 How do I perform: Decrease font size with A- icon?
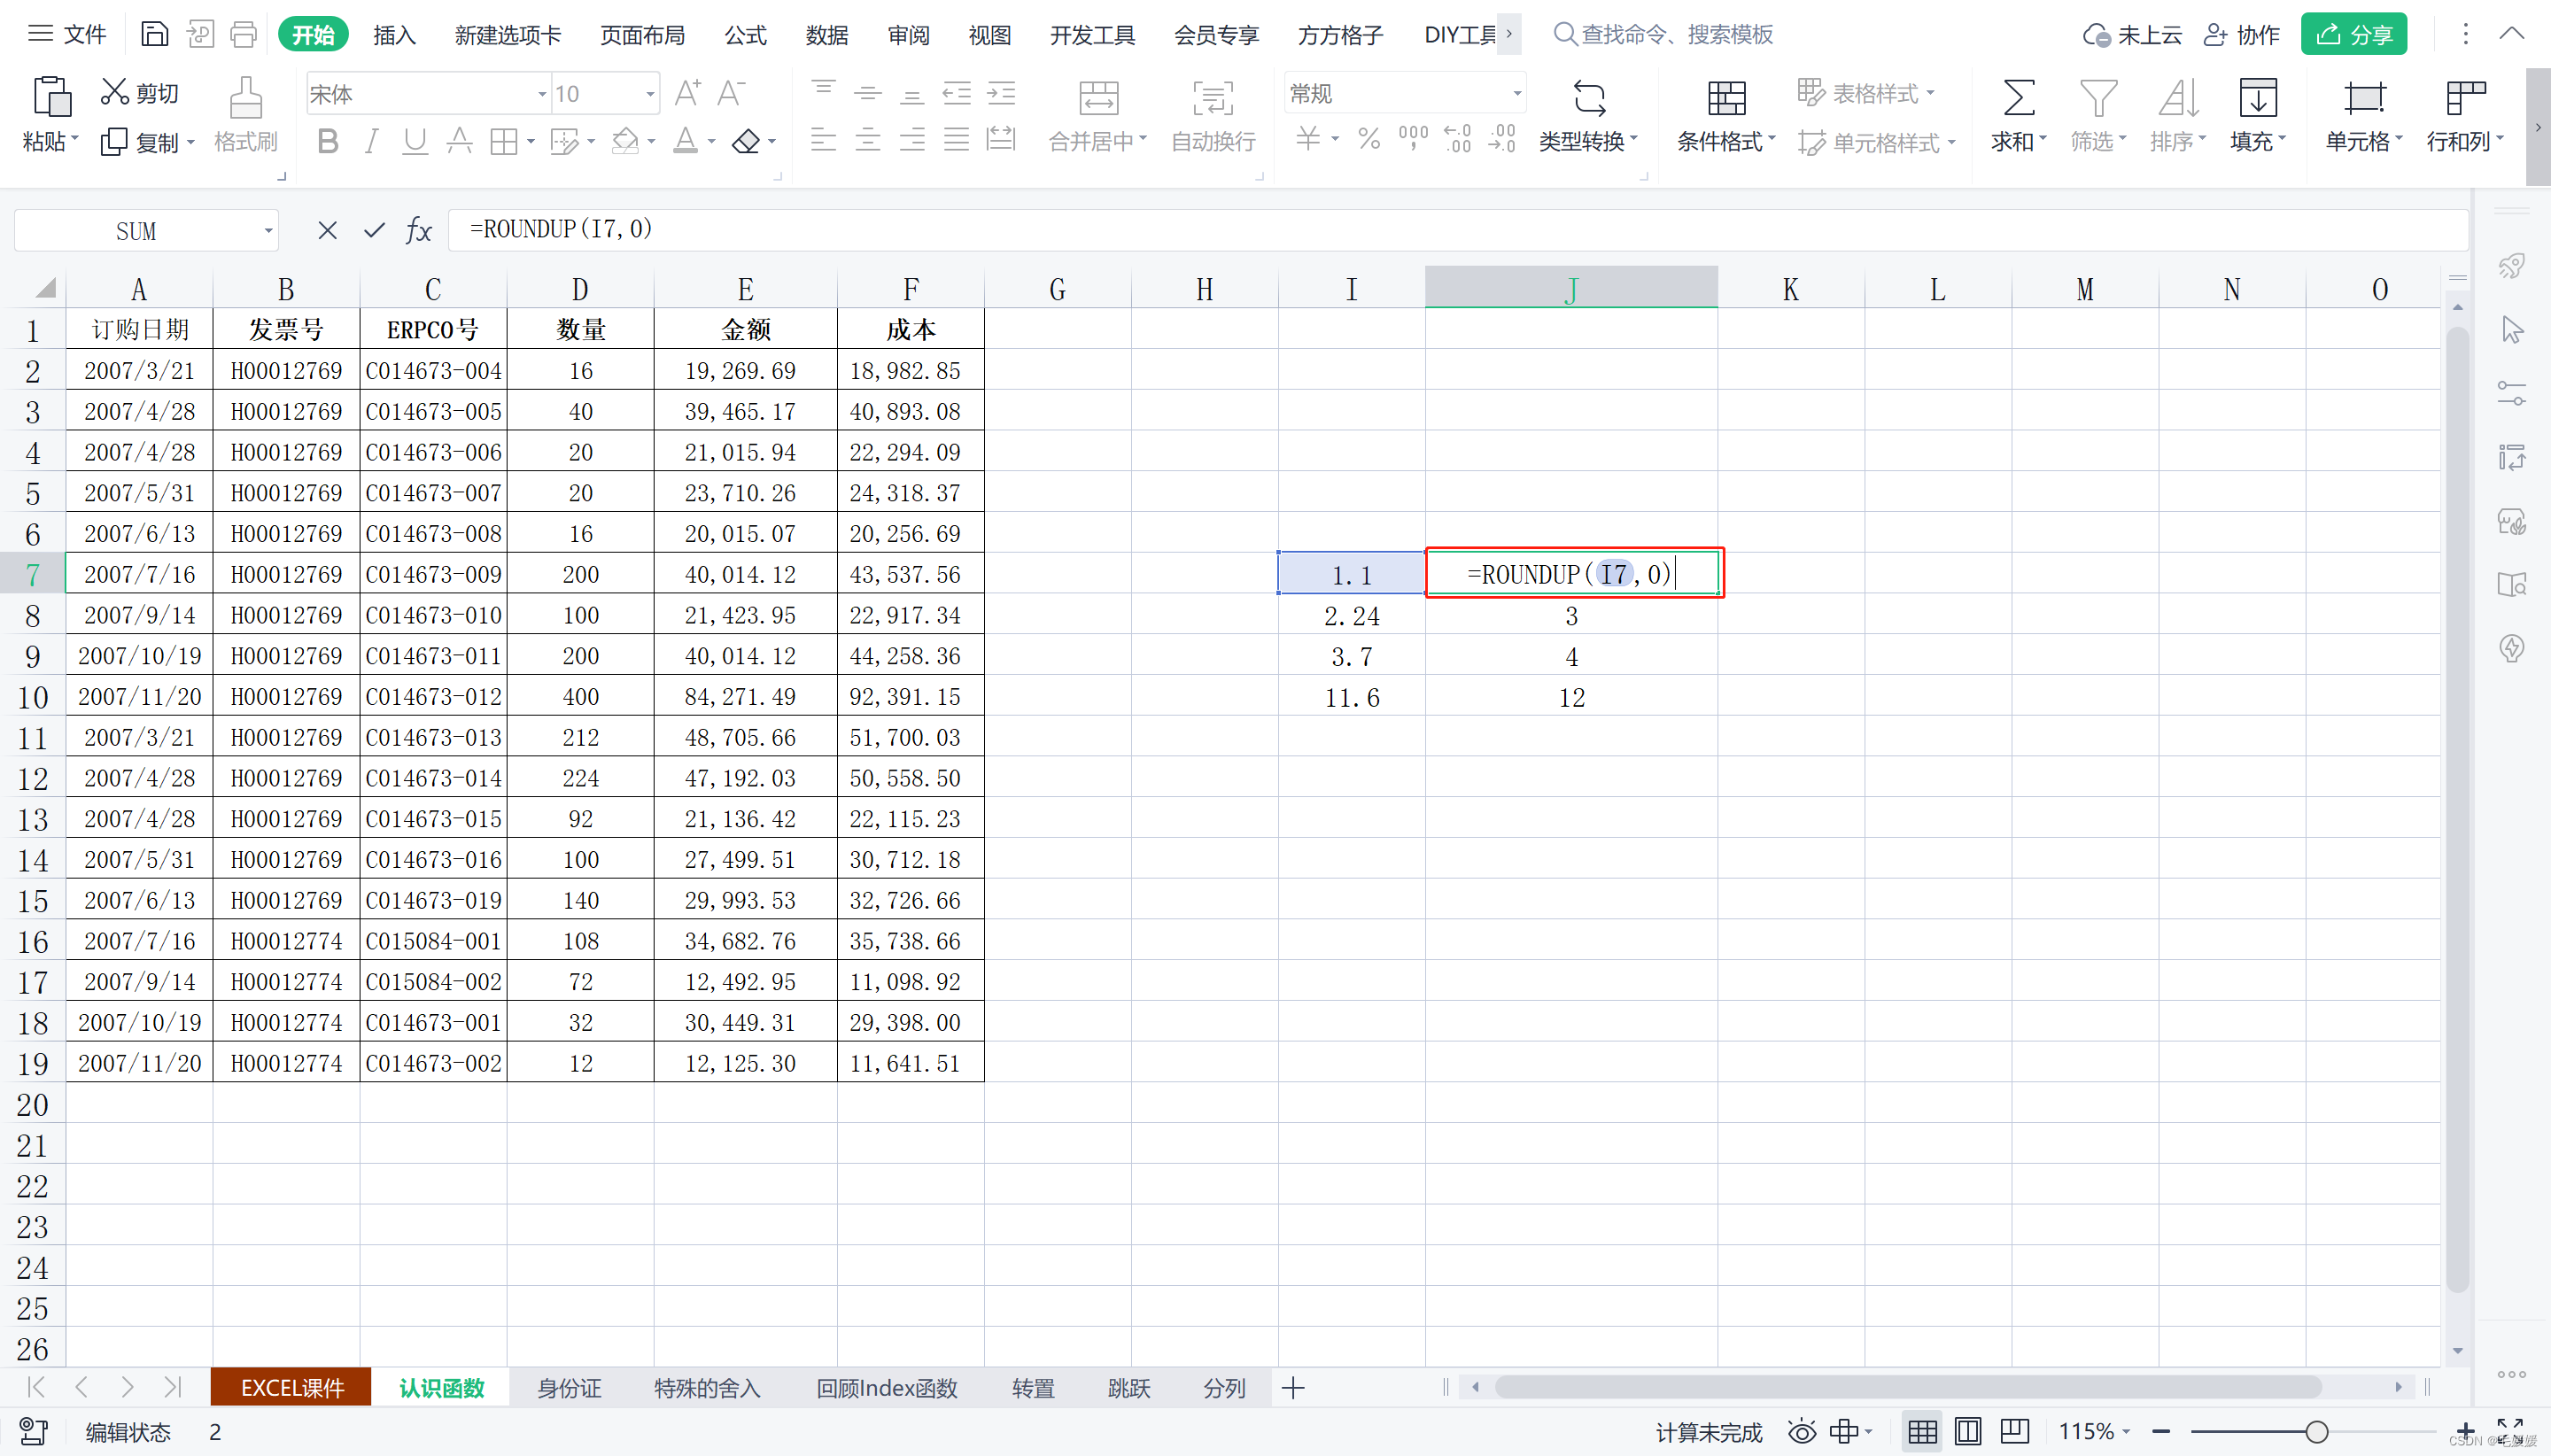tap(732, 93)
